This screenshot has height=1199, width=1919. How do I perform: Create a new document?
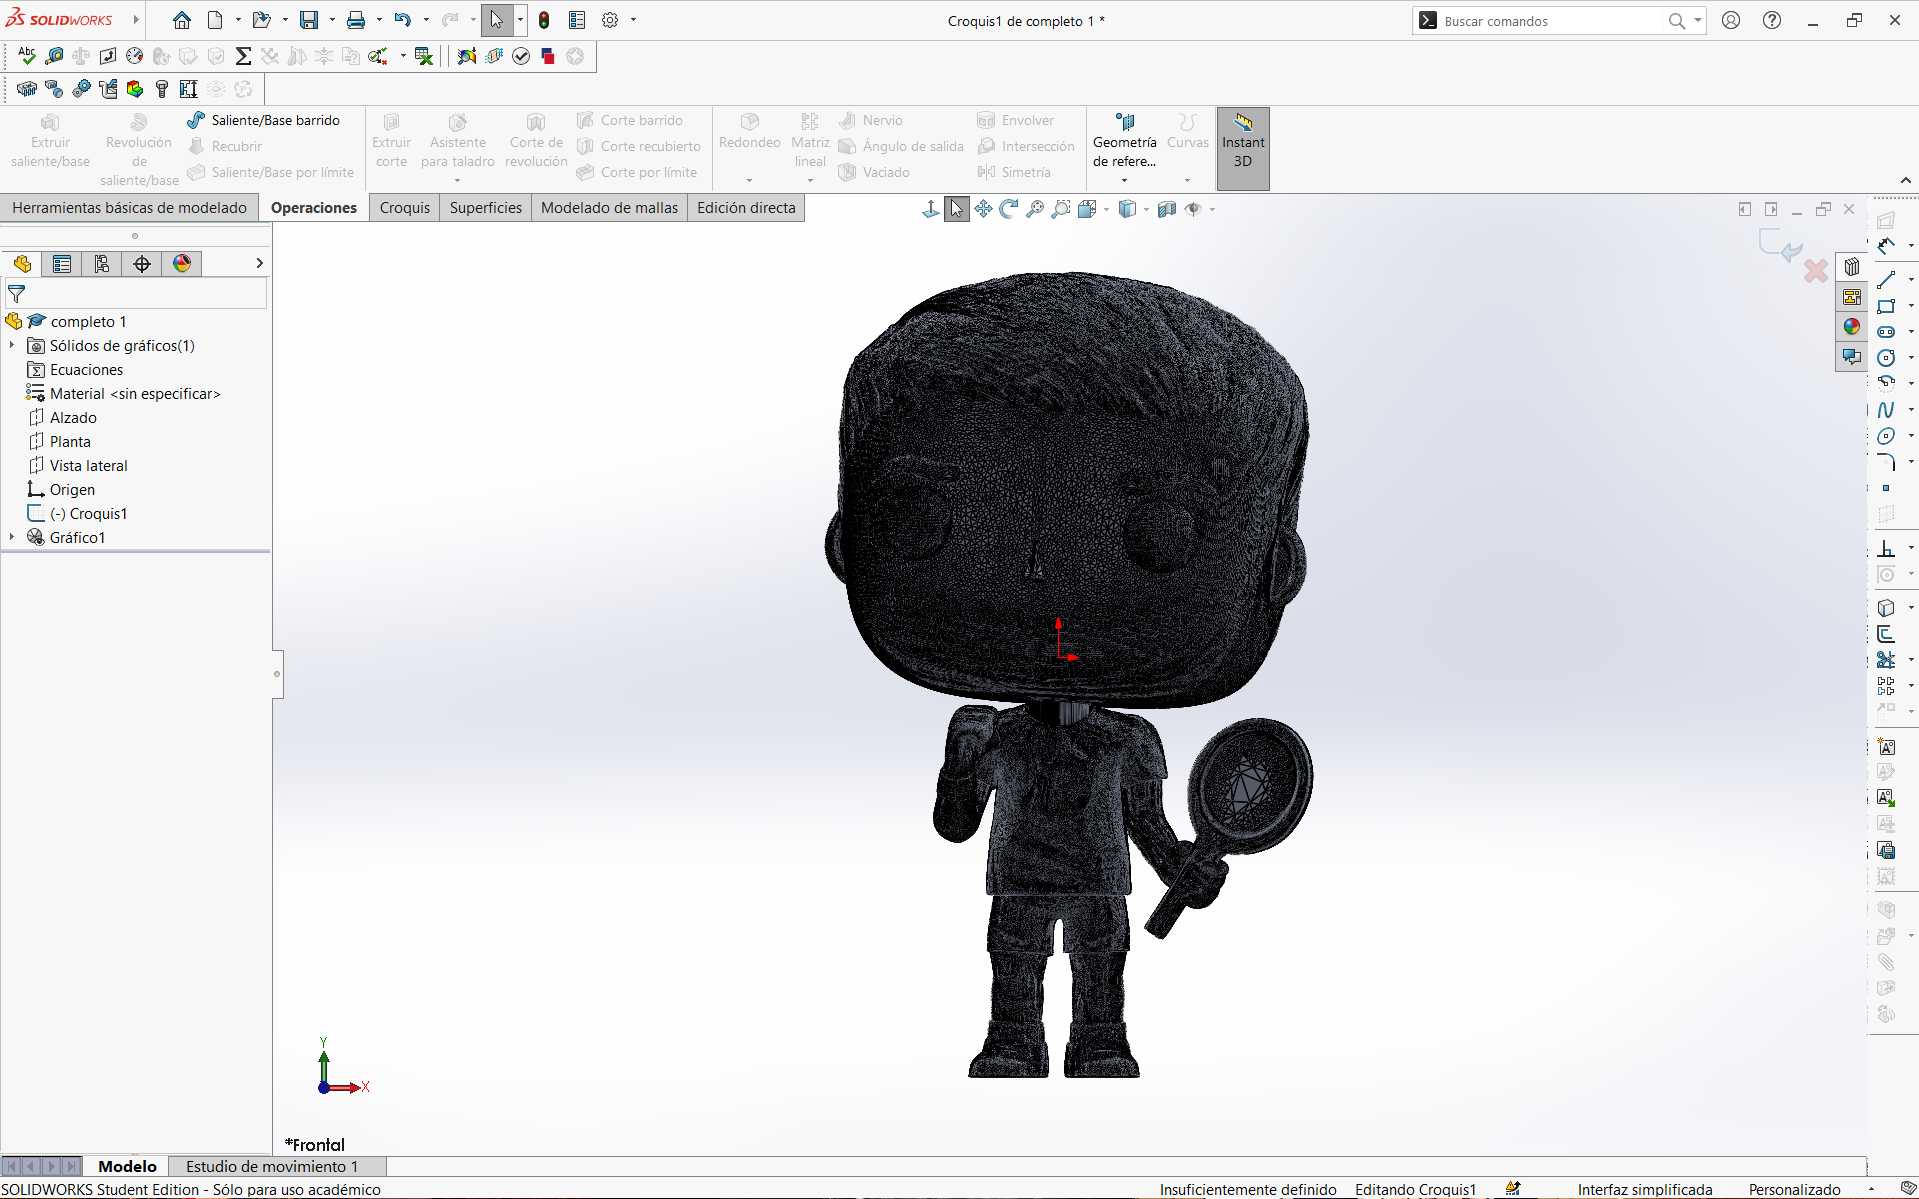click(215, 20)
